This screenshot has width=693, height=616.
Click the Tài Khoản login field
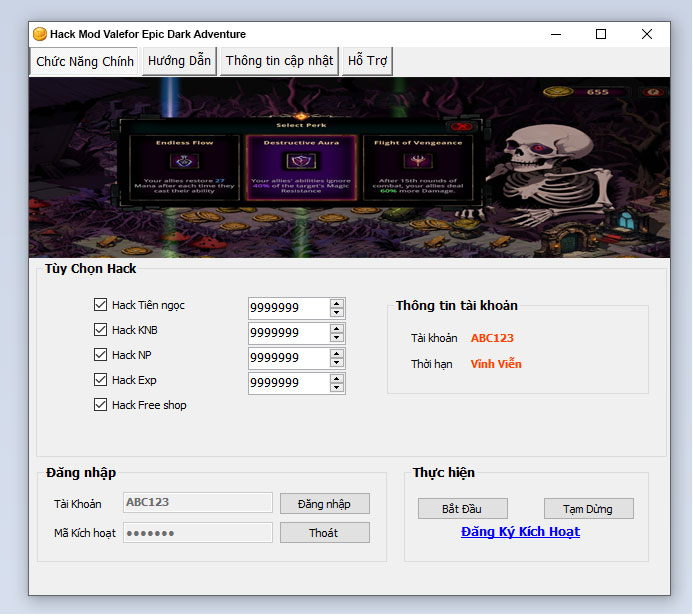(198, 502)
